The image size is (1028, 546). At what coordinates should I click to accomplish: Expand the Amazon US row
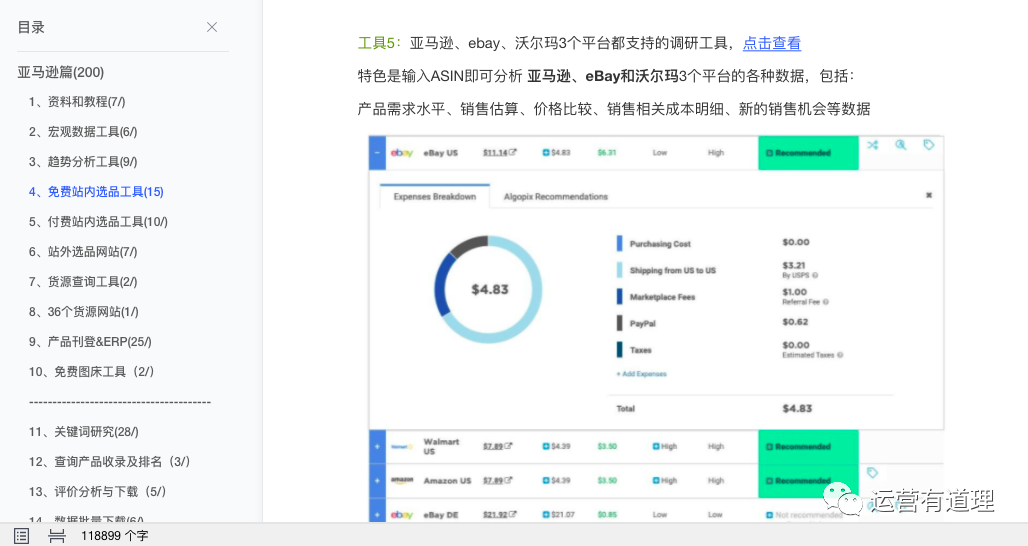pyautogui.click(x=377, y=480)
